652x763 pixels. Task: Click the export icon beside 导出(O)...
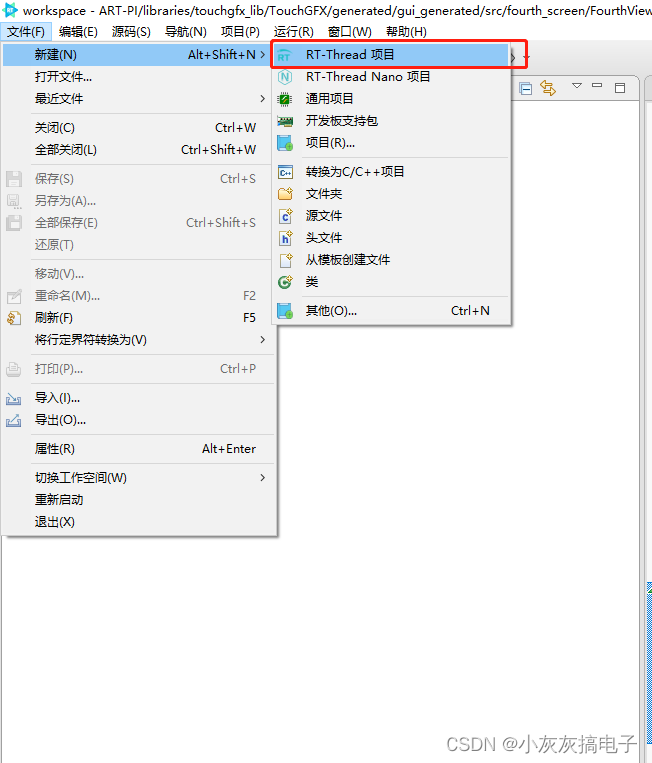(x=14, y=420)
